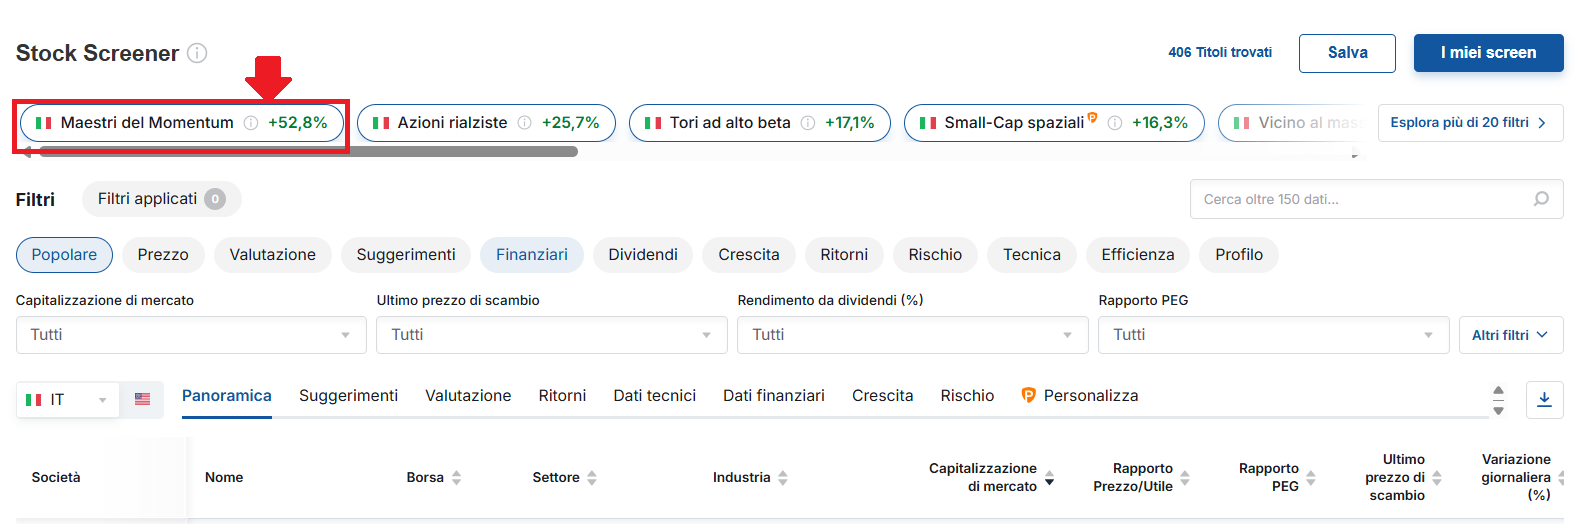Click the magnifier icon in the search field
The height and width of the screenshot is (524, 1585).
[1541, 199]
